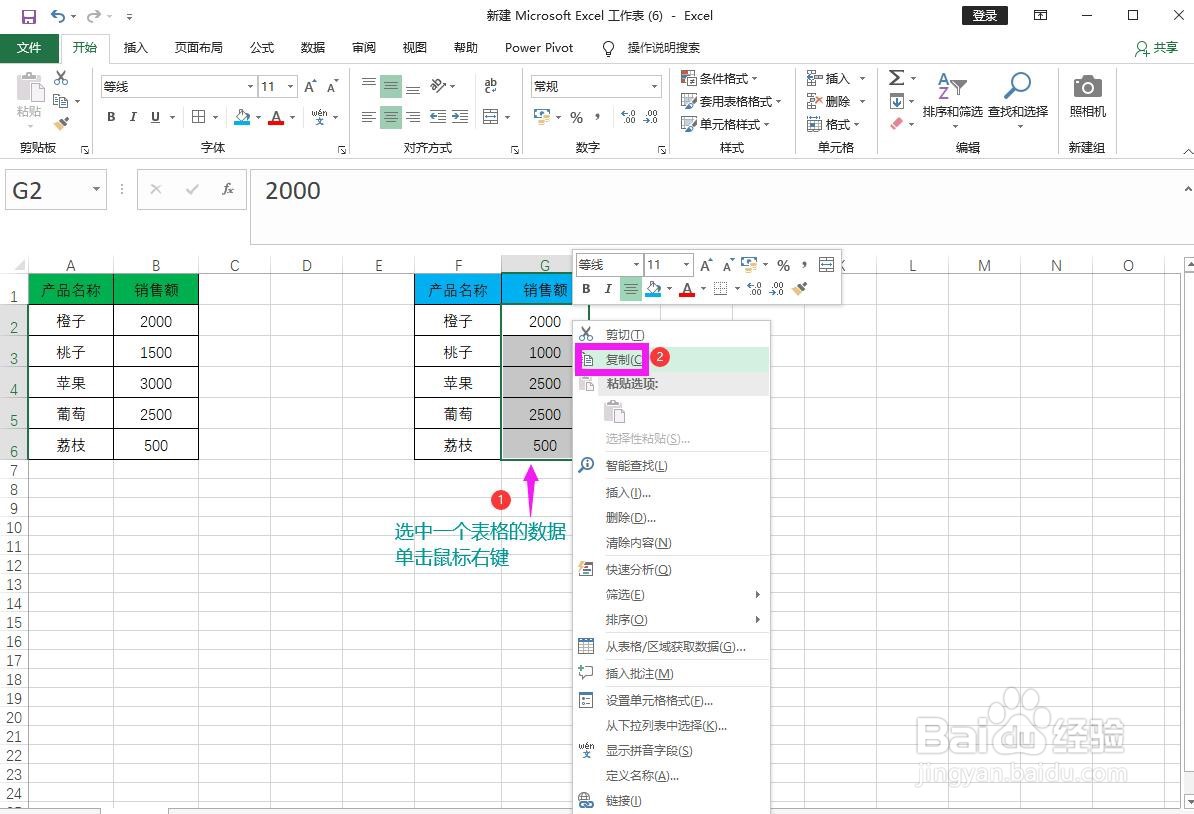Apply percent style from the Number group
The width and height of the screenshot is (1194, 814).
click(x=576, y=118)
